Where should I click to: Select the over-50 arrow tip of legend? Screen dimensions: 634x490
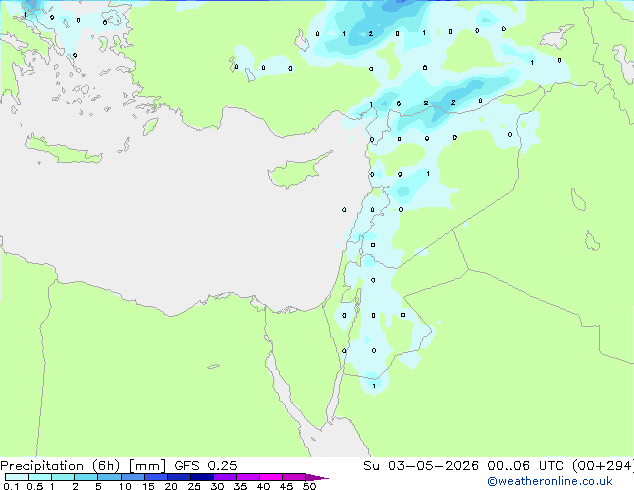[x=317, y=477]
